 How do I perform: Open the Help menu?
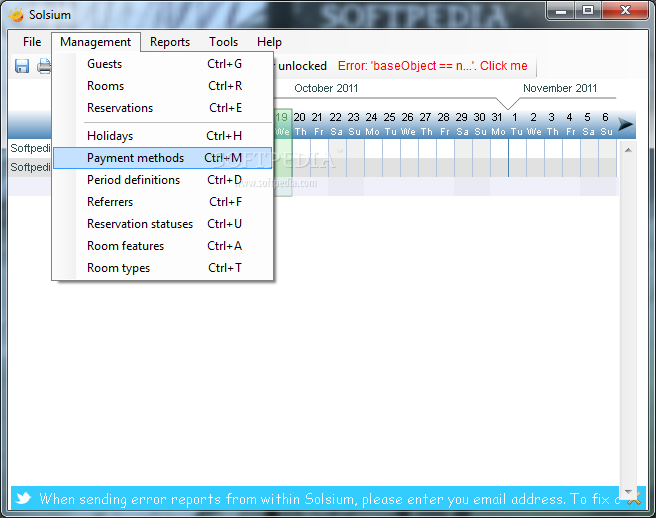pyautogui.click(x=269, y=42)
